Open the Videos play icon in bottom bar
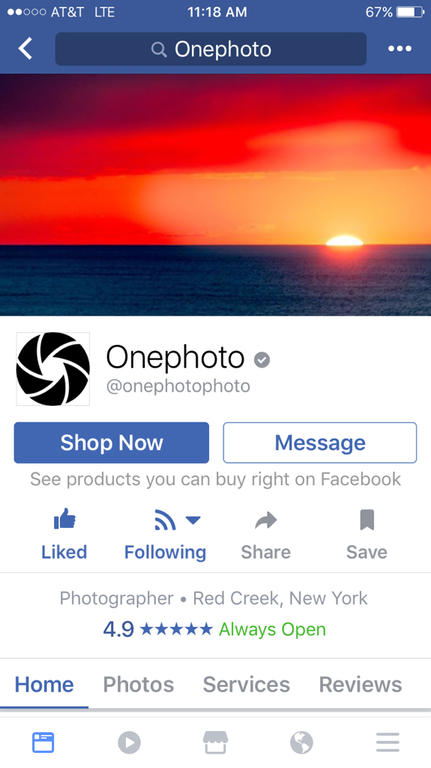The image size is (431, 768). tap(129, 743)
